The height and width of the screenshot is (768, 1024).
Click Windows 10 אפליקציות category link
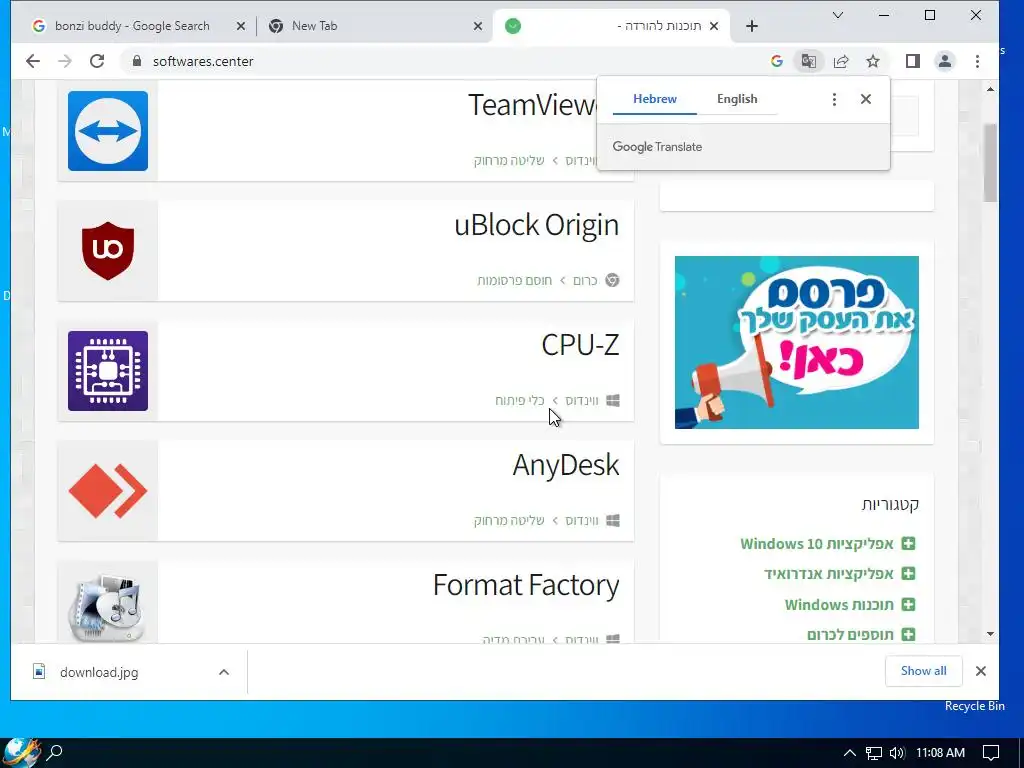click(816, 543)
